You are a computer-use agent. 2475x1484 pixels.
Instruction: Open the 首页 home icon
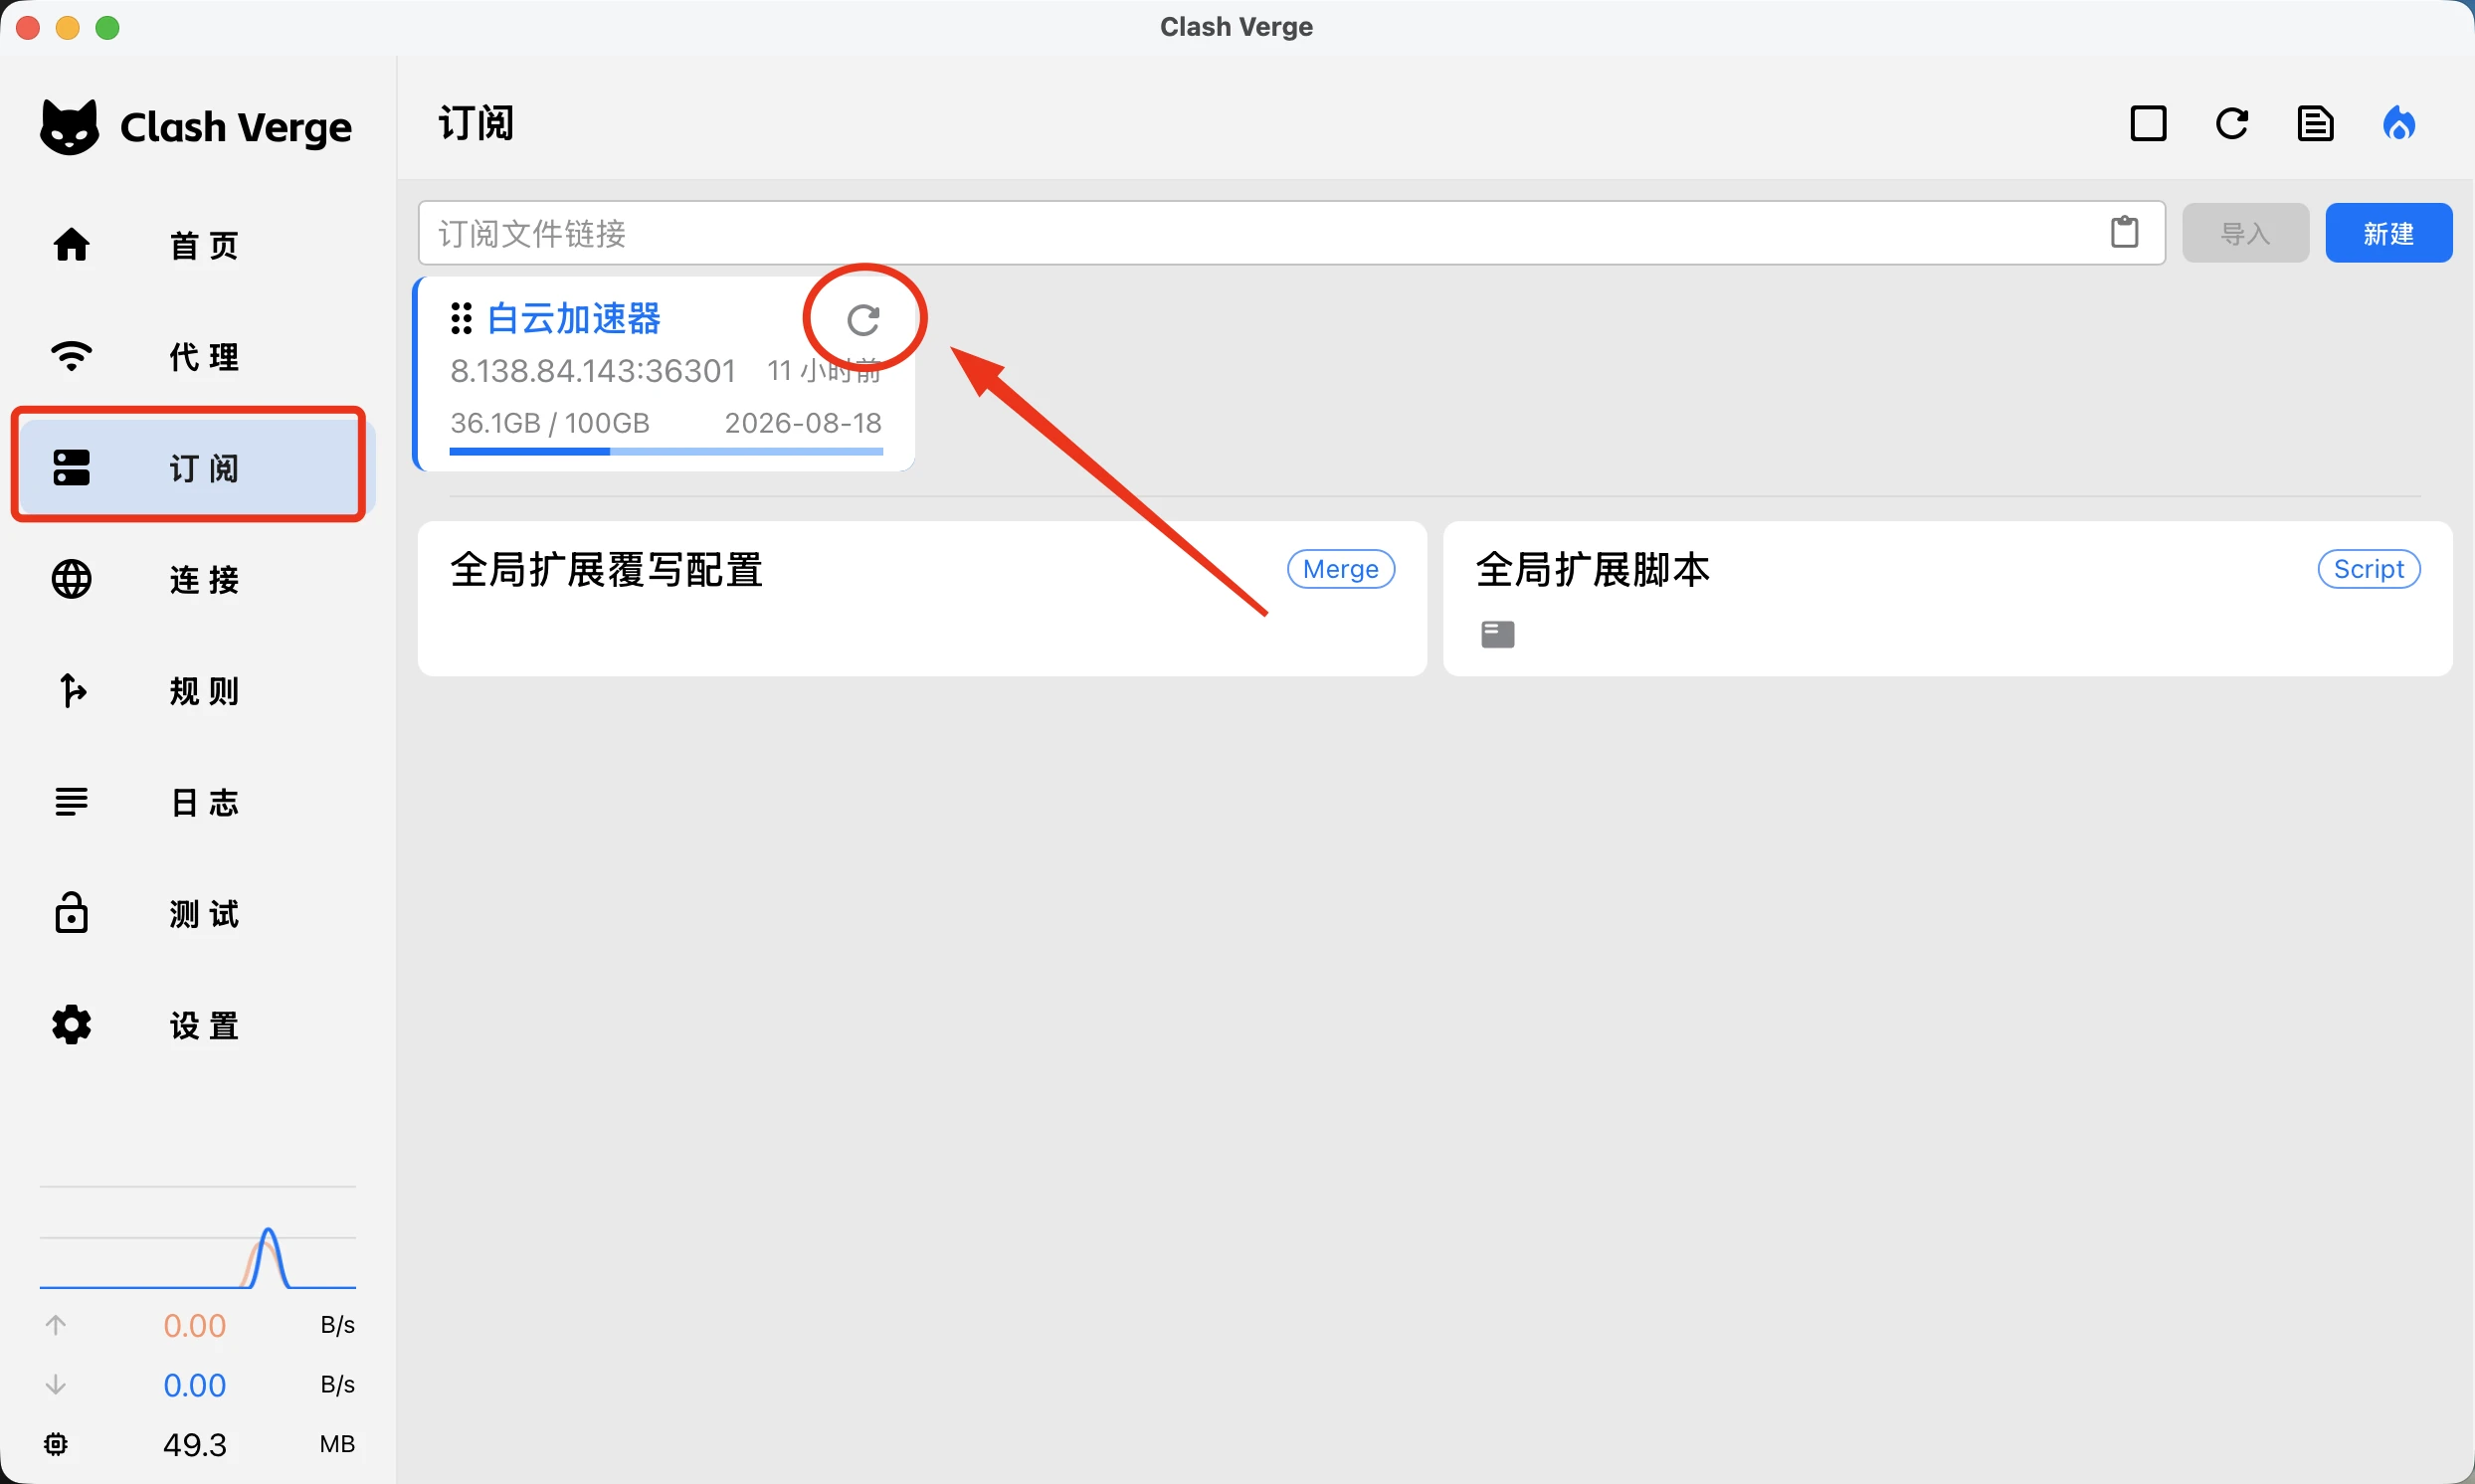(71, 245)
